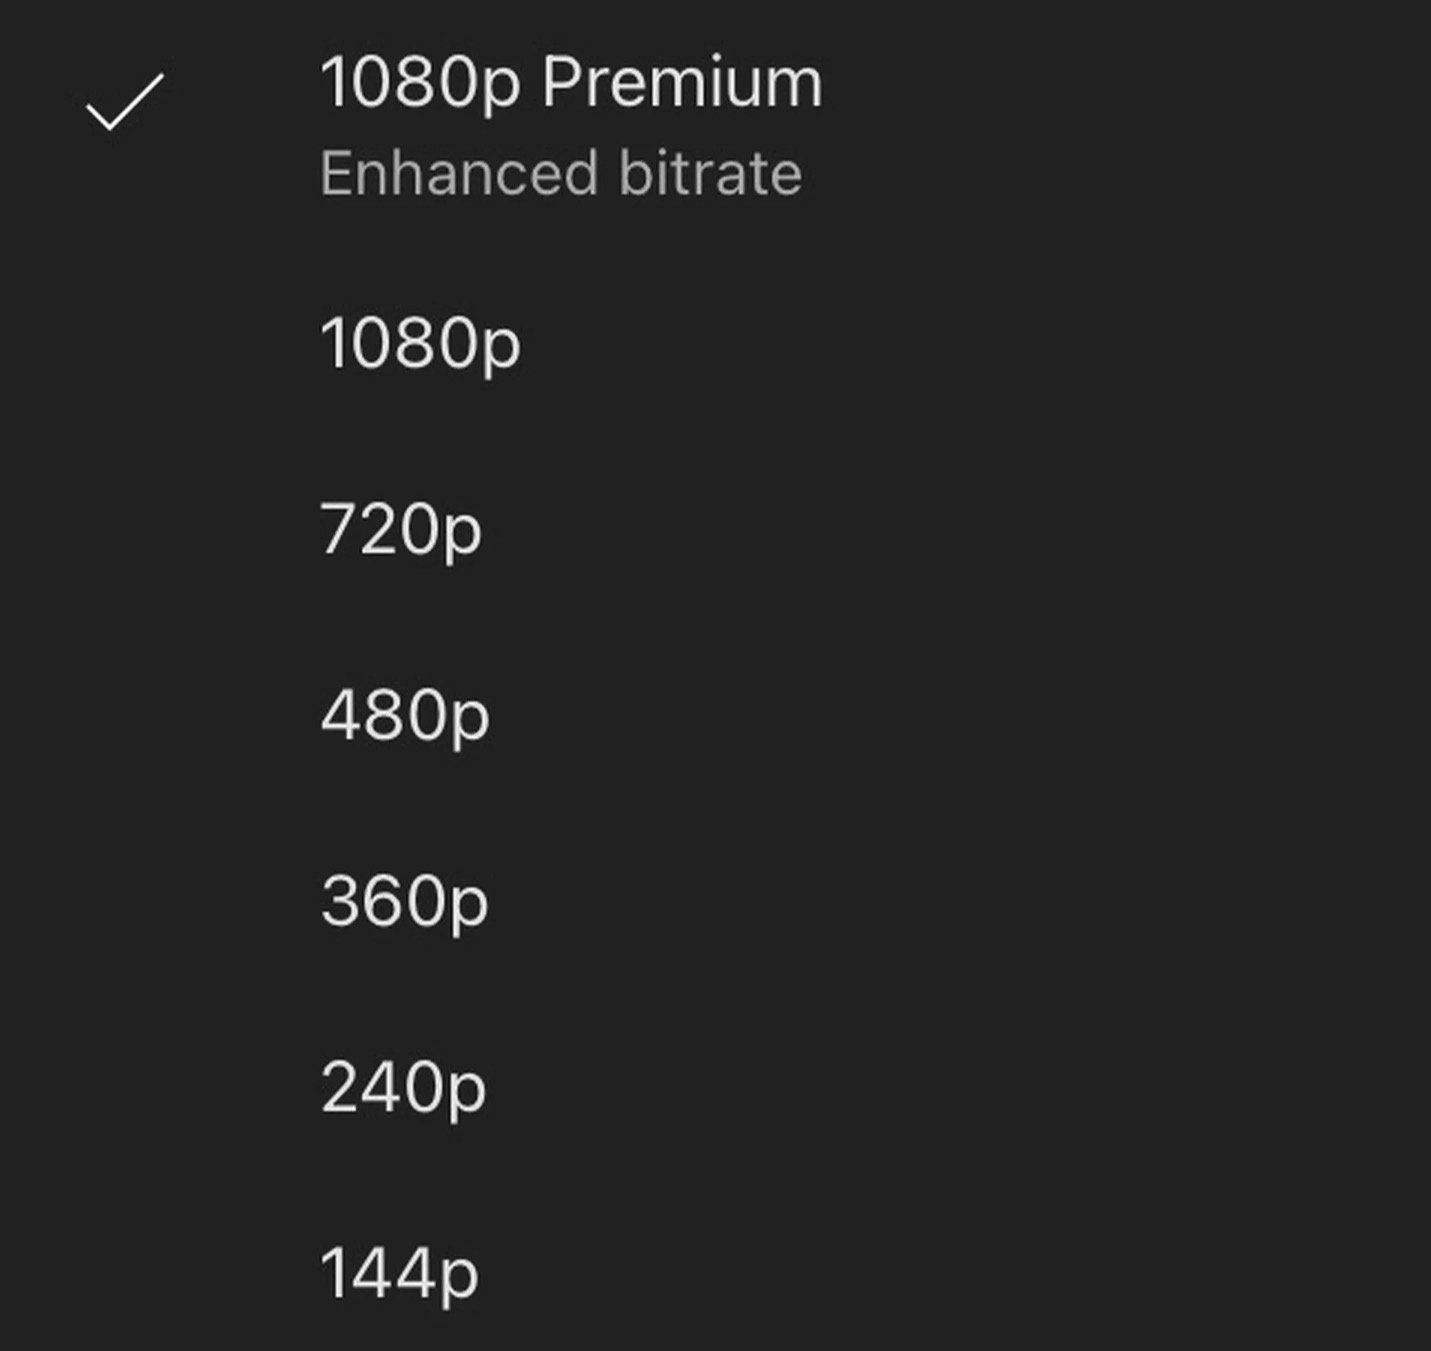Activate the 480p list entry
This screenshot has width=1431, height=1351.
(x=404, y=716)
